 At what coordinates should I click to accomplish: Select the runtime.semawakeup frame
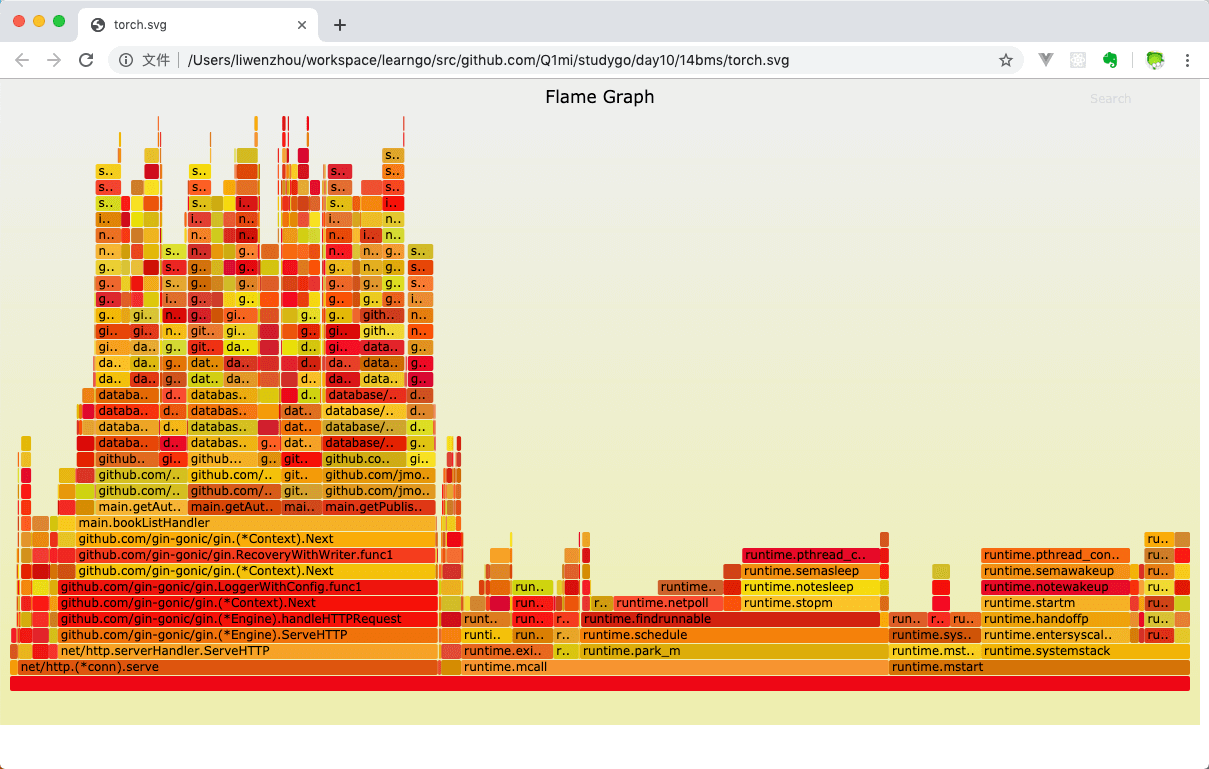[1055, 571]
